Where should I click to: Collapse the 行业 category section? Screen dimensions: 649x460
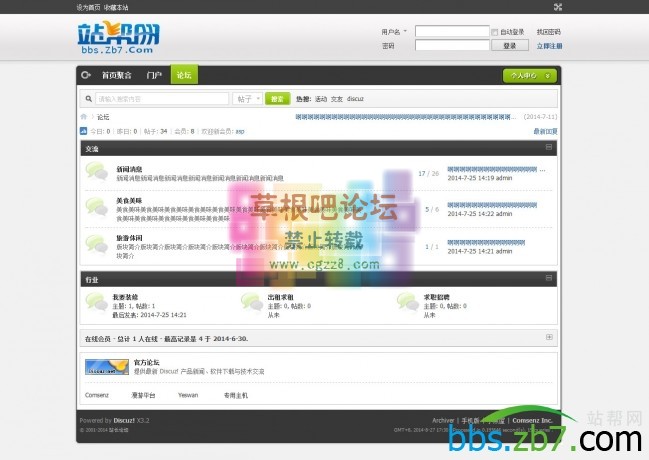click(549, 278)
